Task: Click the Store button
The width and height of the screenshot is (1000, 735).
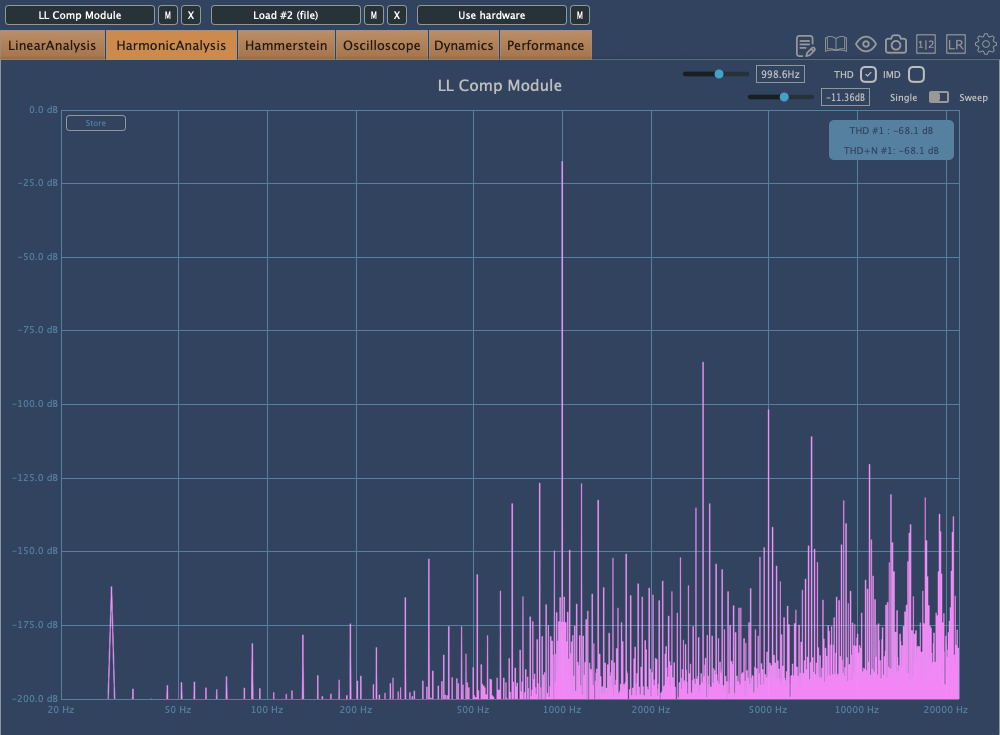Action: (96, 123)
